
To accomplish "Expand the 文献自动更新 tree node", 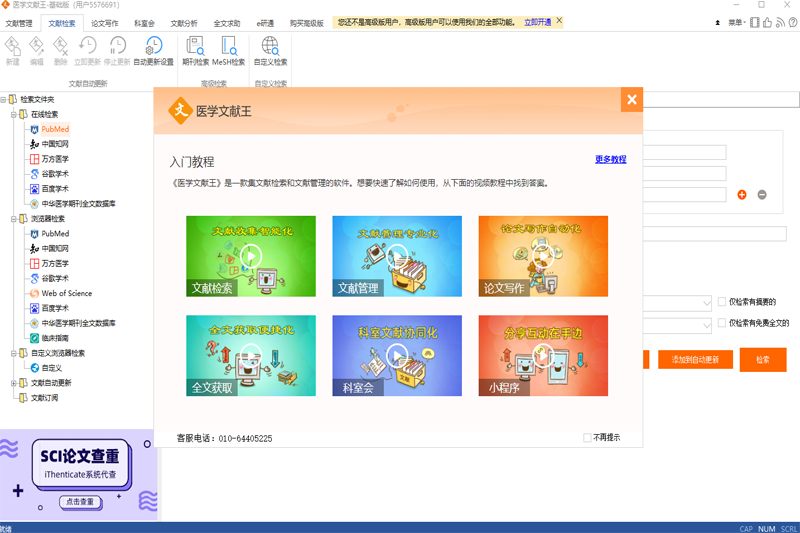I will 13,383.
